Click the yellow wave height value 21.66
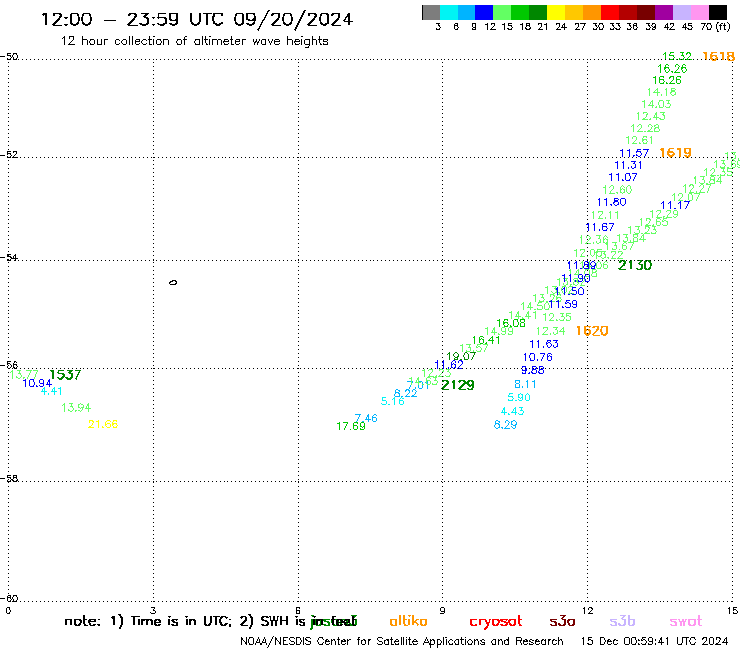This screenshot has width=740, height=650. [103, 424]
